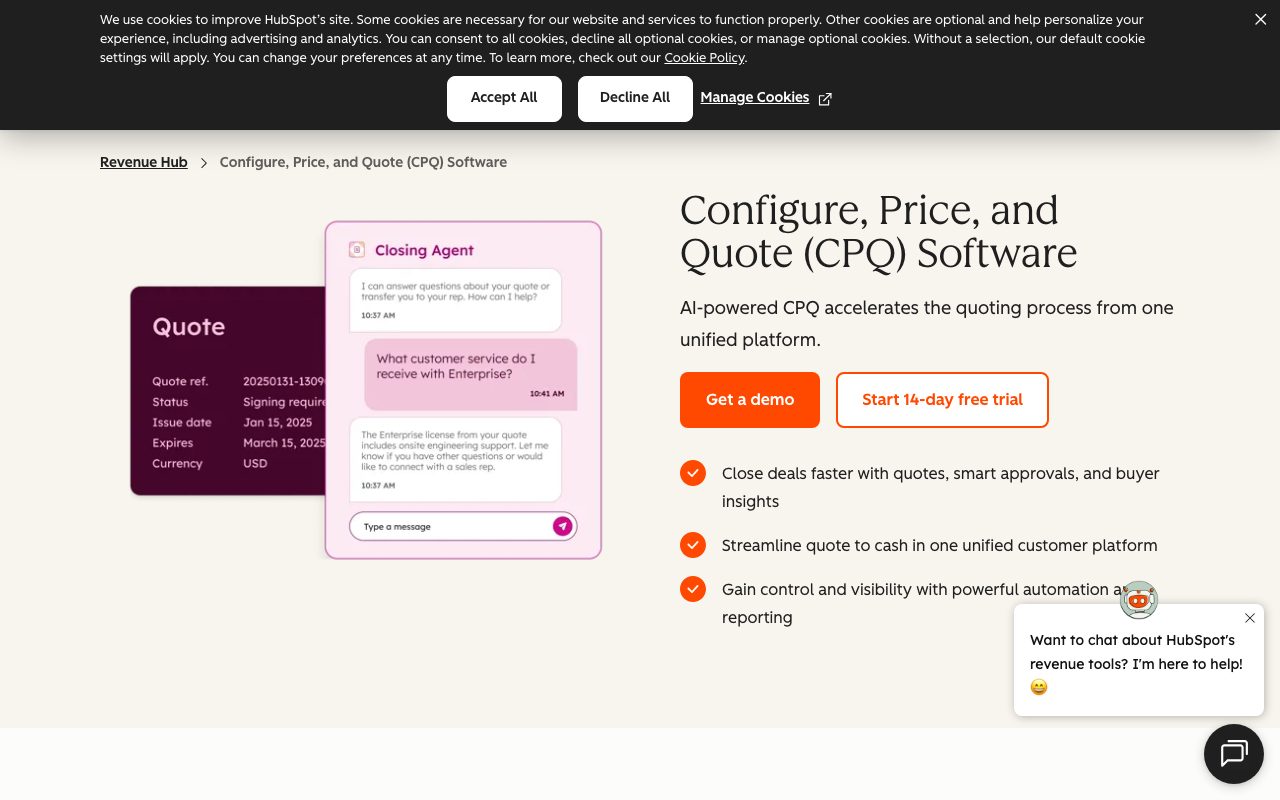
Task: Click the 'I can answer questions about your quote' bubble
Action: tap(455, 300)
